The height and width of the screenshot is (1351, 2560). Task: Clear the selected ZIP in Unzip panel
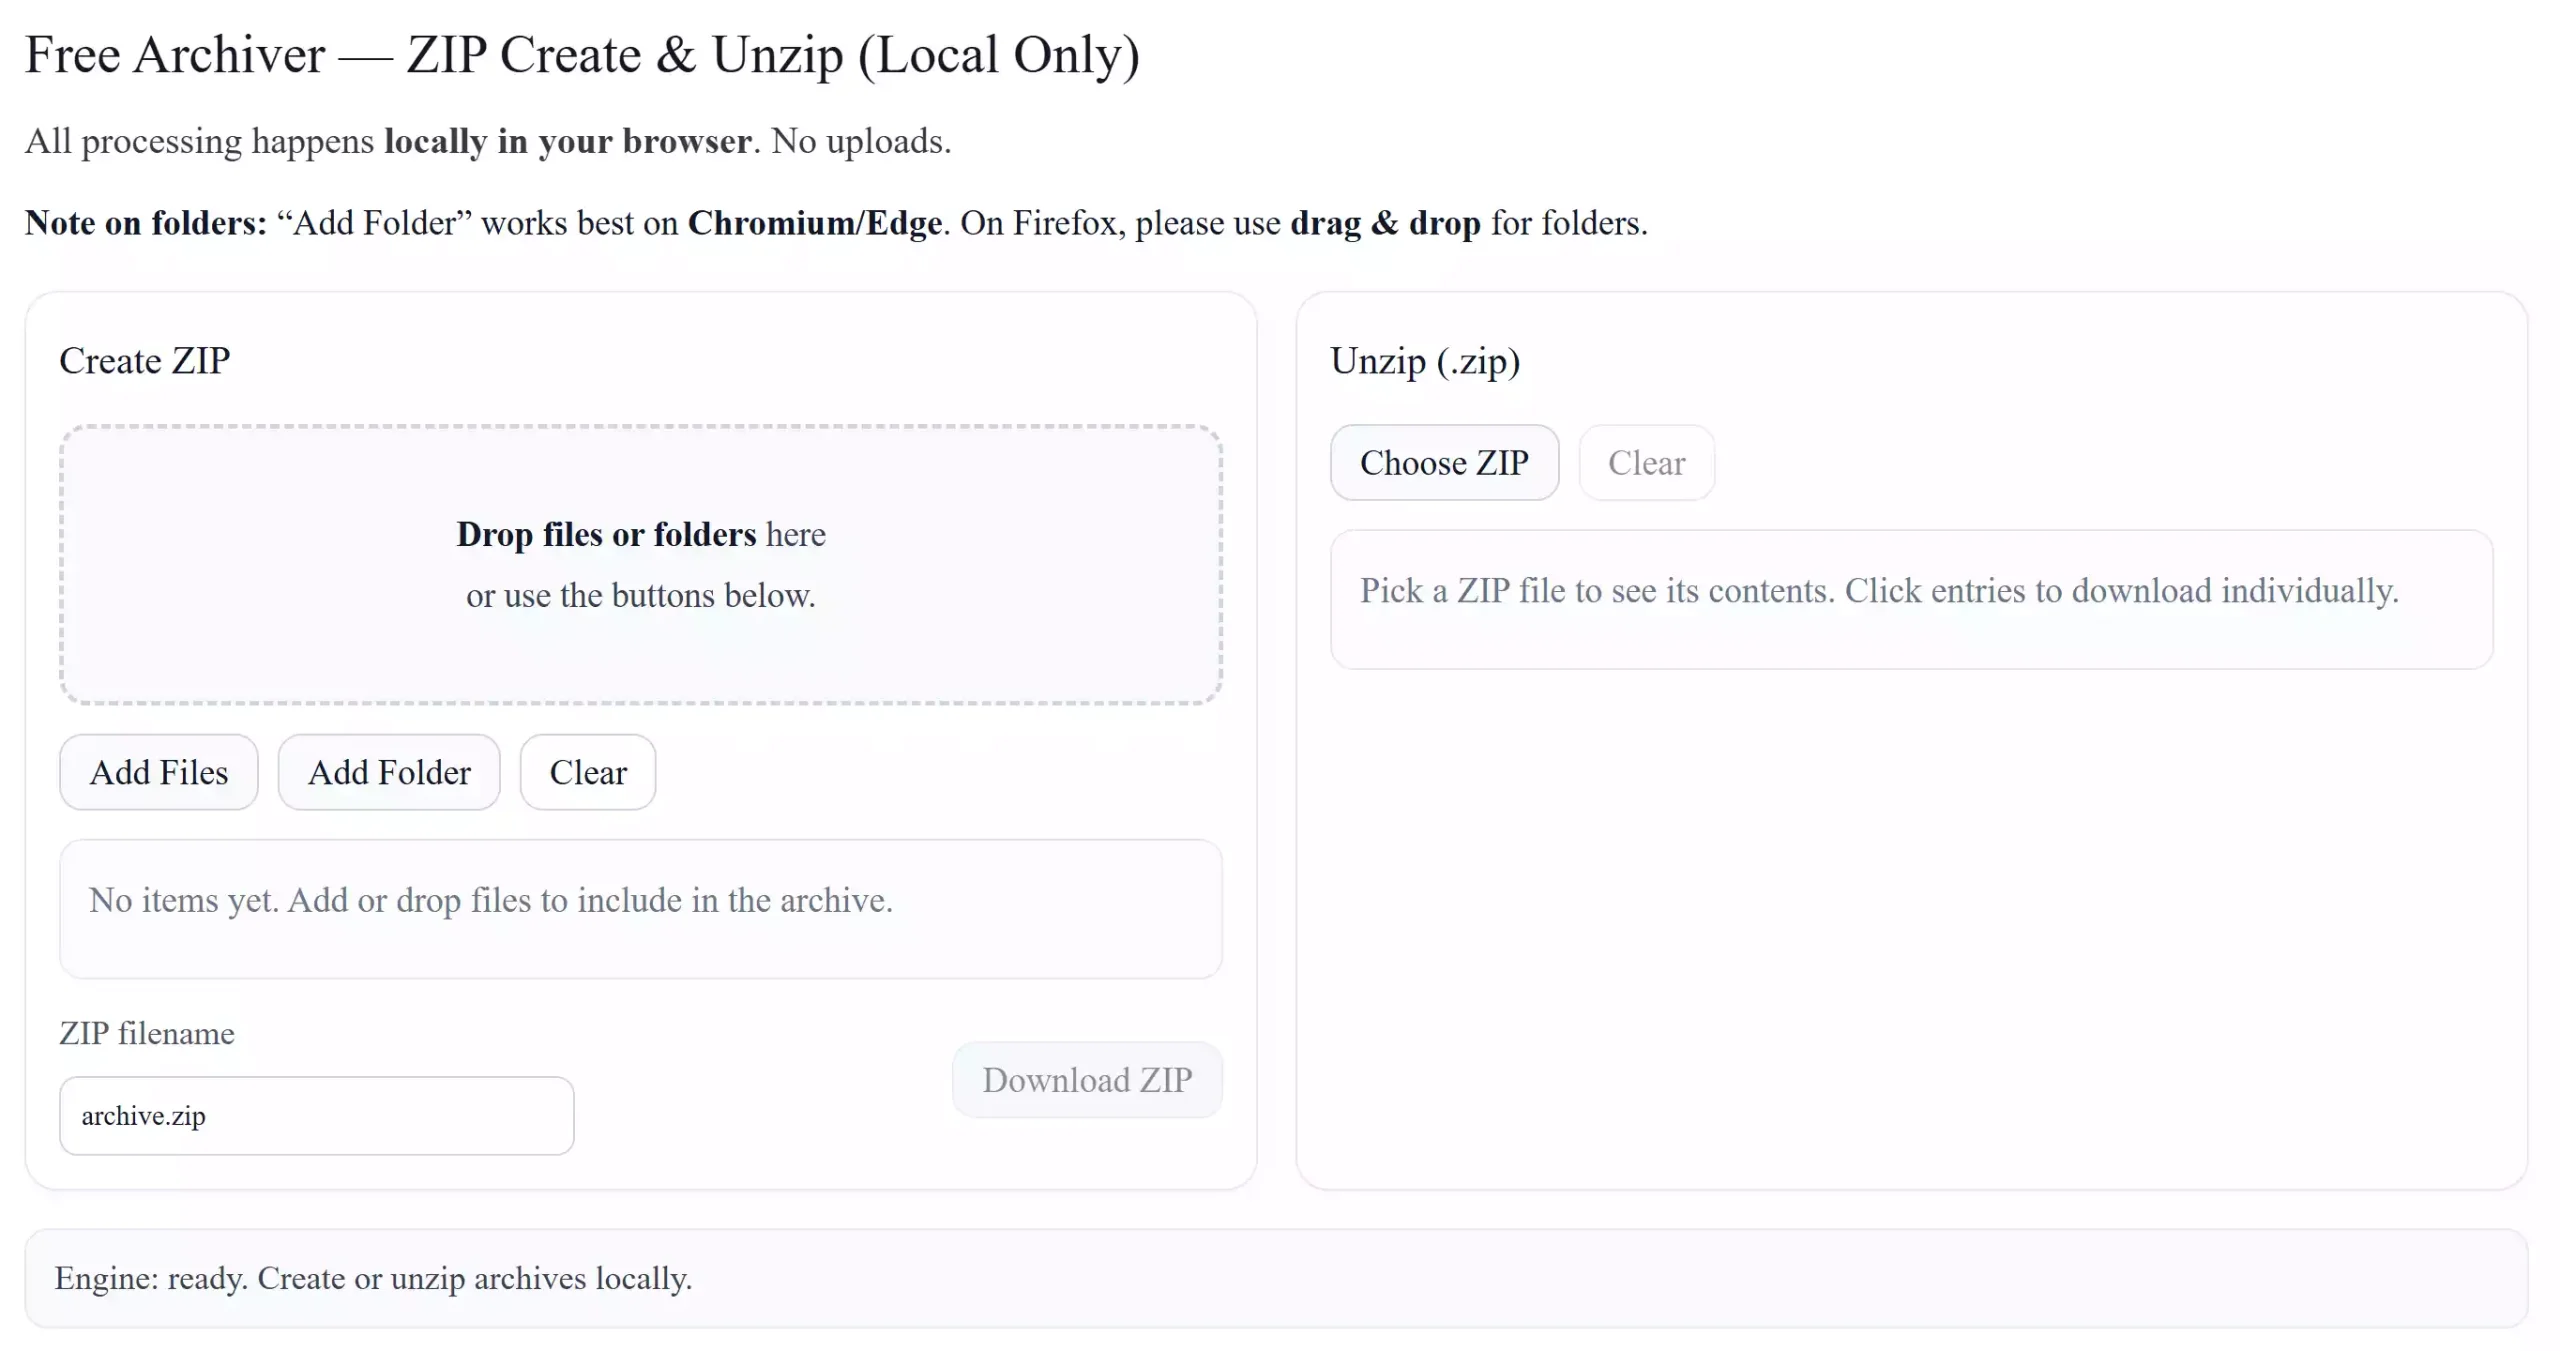click(1646, 462)
